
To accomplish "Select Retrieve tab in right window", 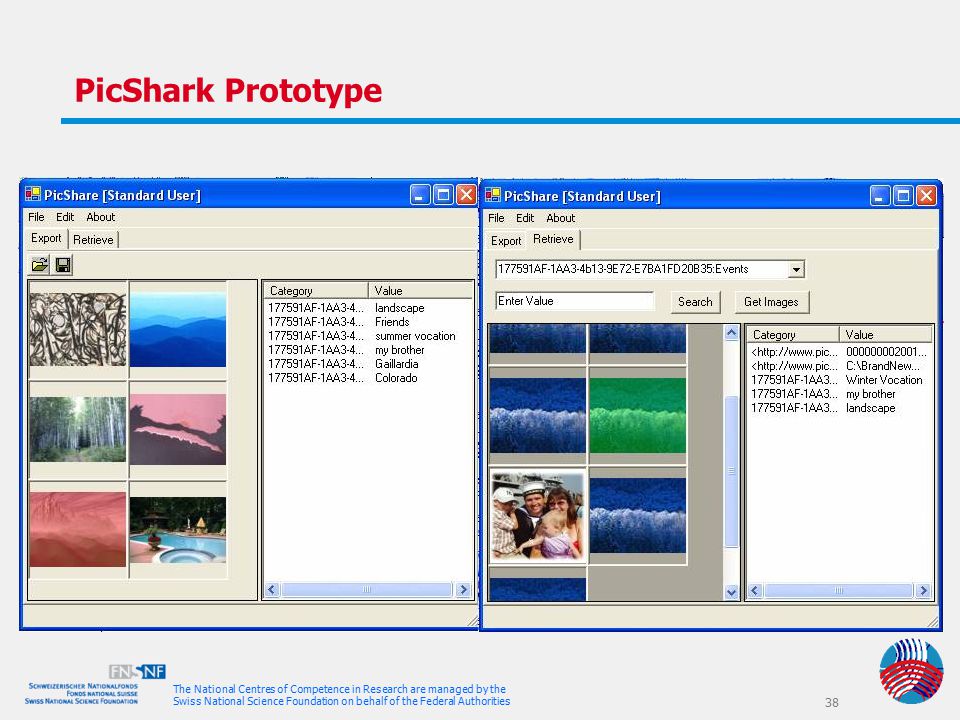I will coord(553,239).
